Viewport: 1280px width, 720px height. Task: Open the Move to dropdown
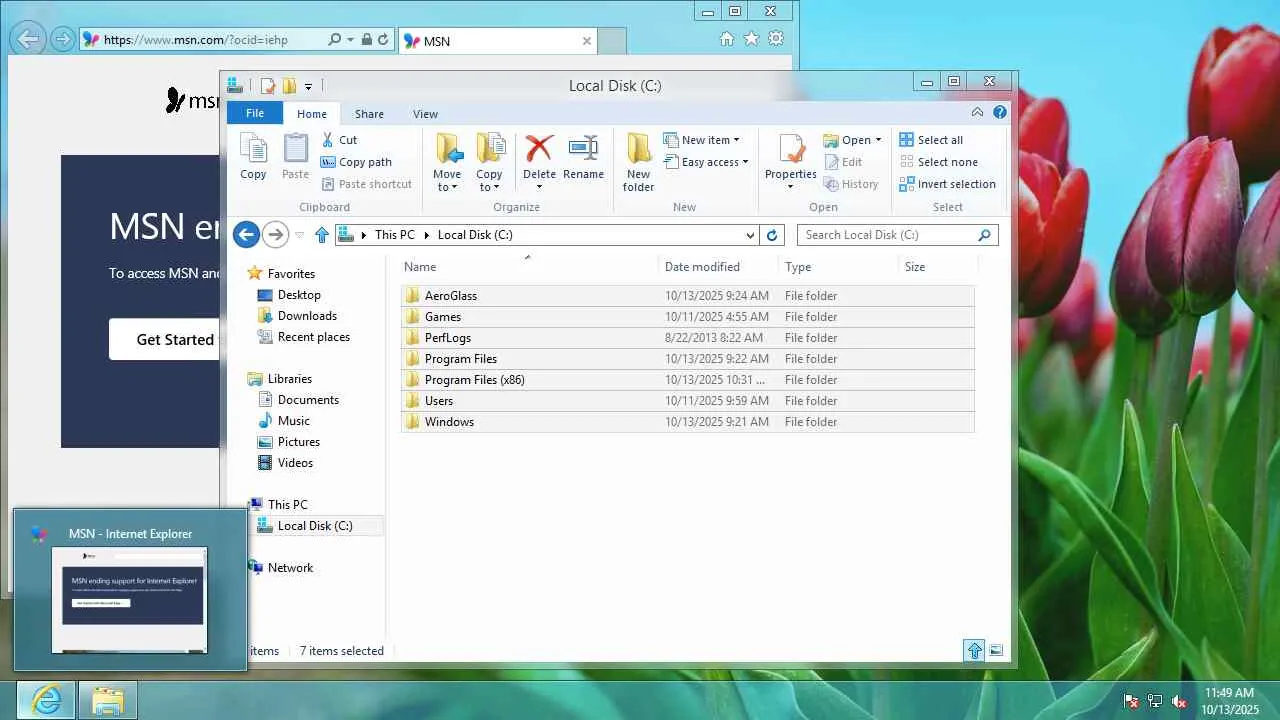click(447, 181)
